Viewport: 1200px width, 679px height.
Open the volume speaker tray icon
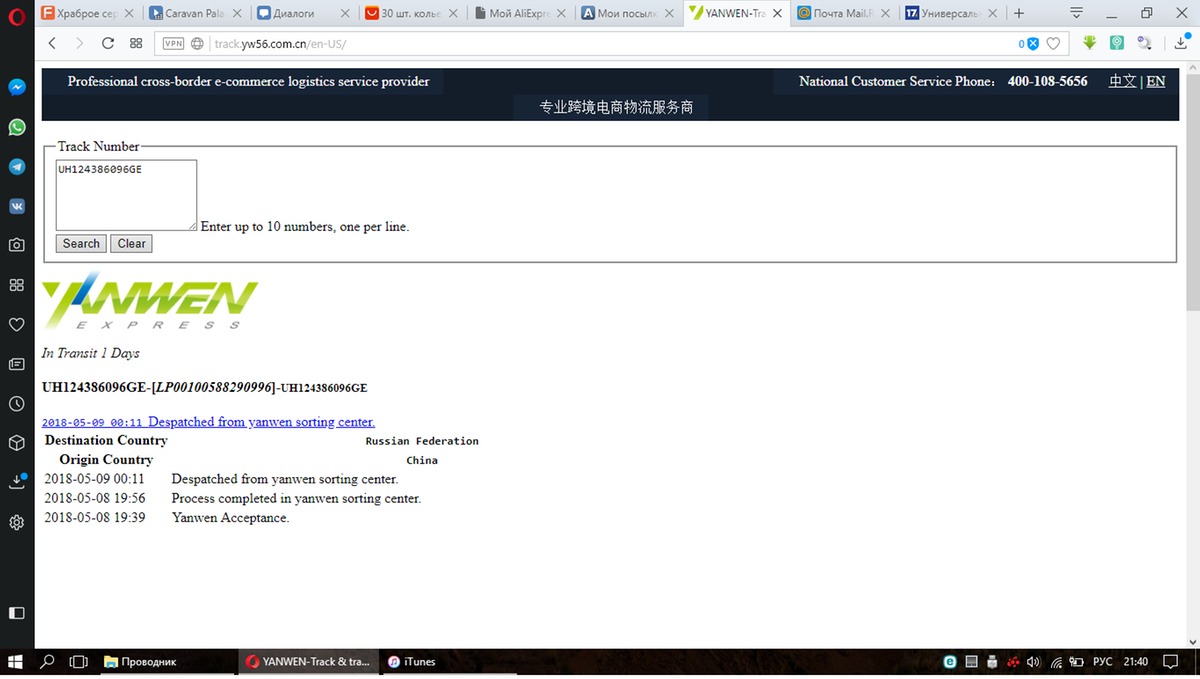(x=1033, y=662)
